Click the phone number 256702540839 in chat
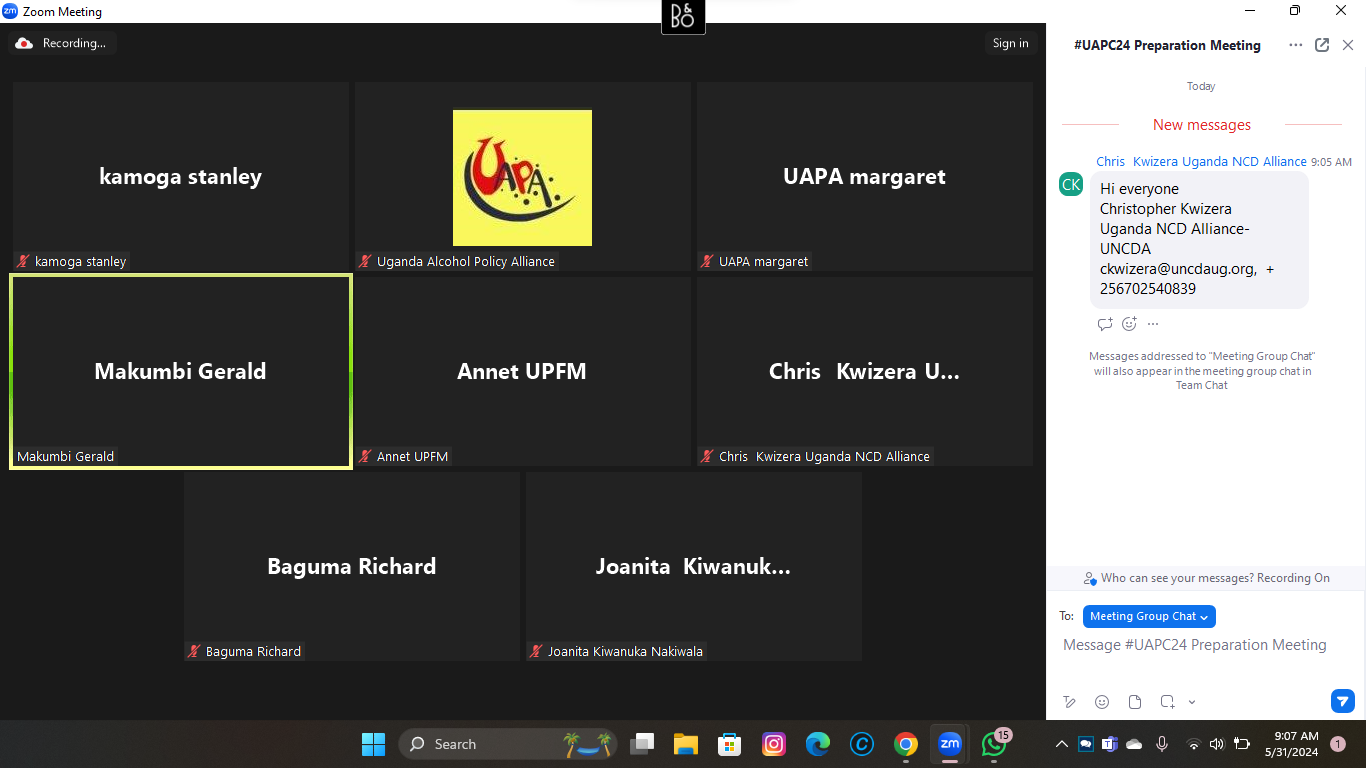This screenshot has width=1366, height=768. [x=1148, y=289]
